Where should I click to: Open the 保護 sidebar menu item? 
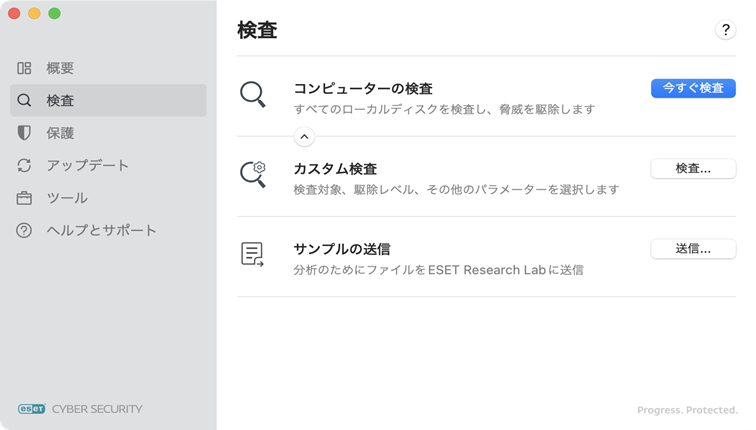pyautogui.click(x=60, y=133)
